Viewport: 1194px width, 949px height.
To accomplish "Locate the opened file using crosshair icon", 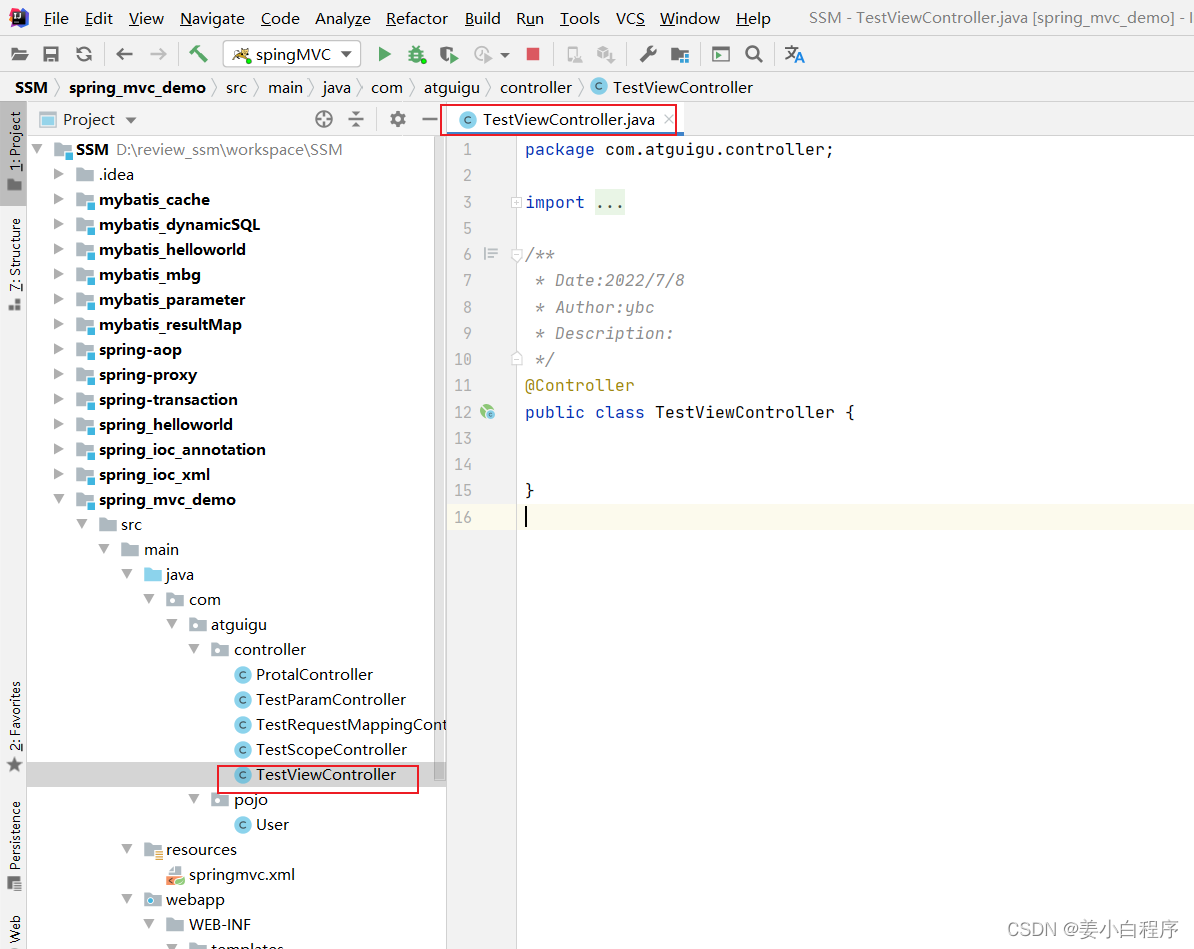I will [x=323, y=120].
